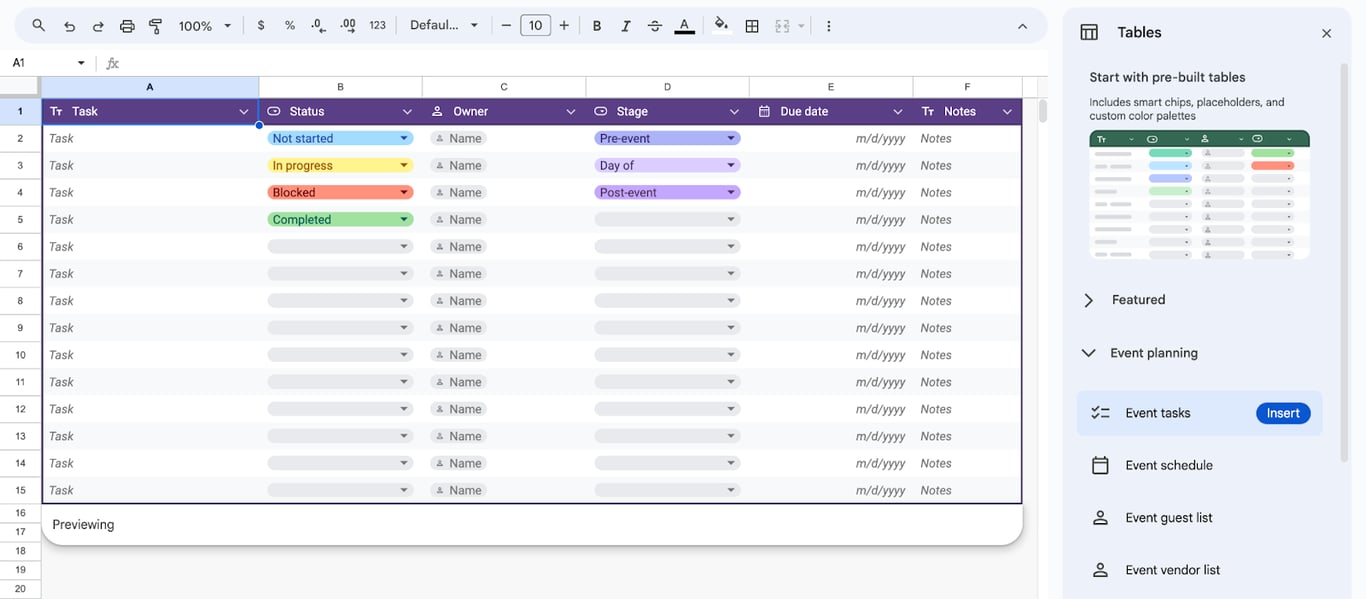Open the Default font dropdown
Image resolution: width=1366 pixels, height=599 pixels.
pyautogui.click(x=444, y=26)
